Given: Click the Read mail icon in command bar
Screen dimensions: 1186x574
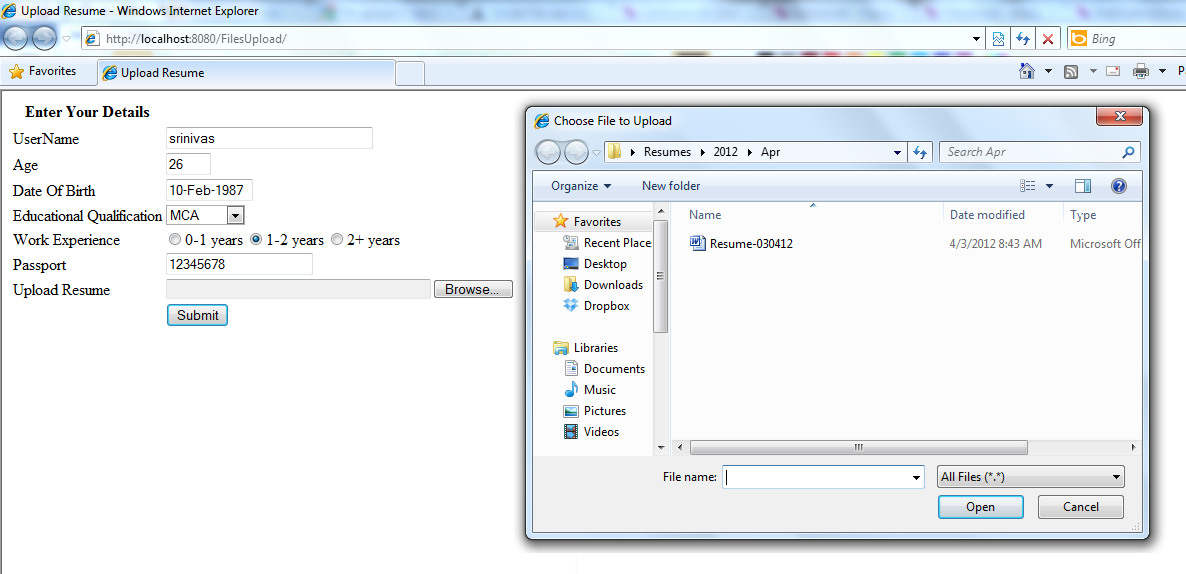Looking at the screenshot, I should [x=1113, y=72].
